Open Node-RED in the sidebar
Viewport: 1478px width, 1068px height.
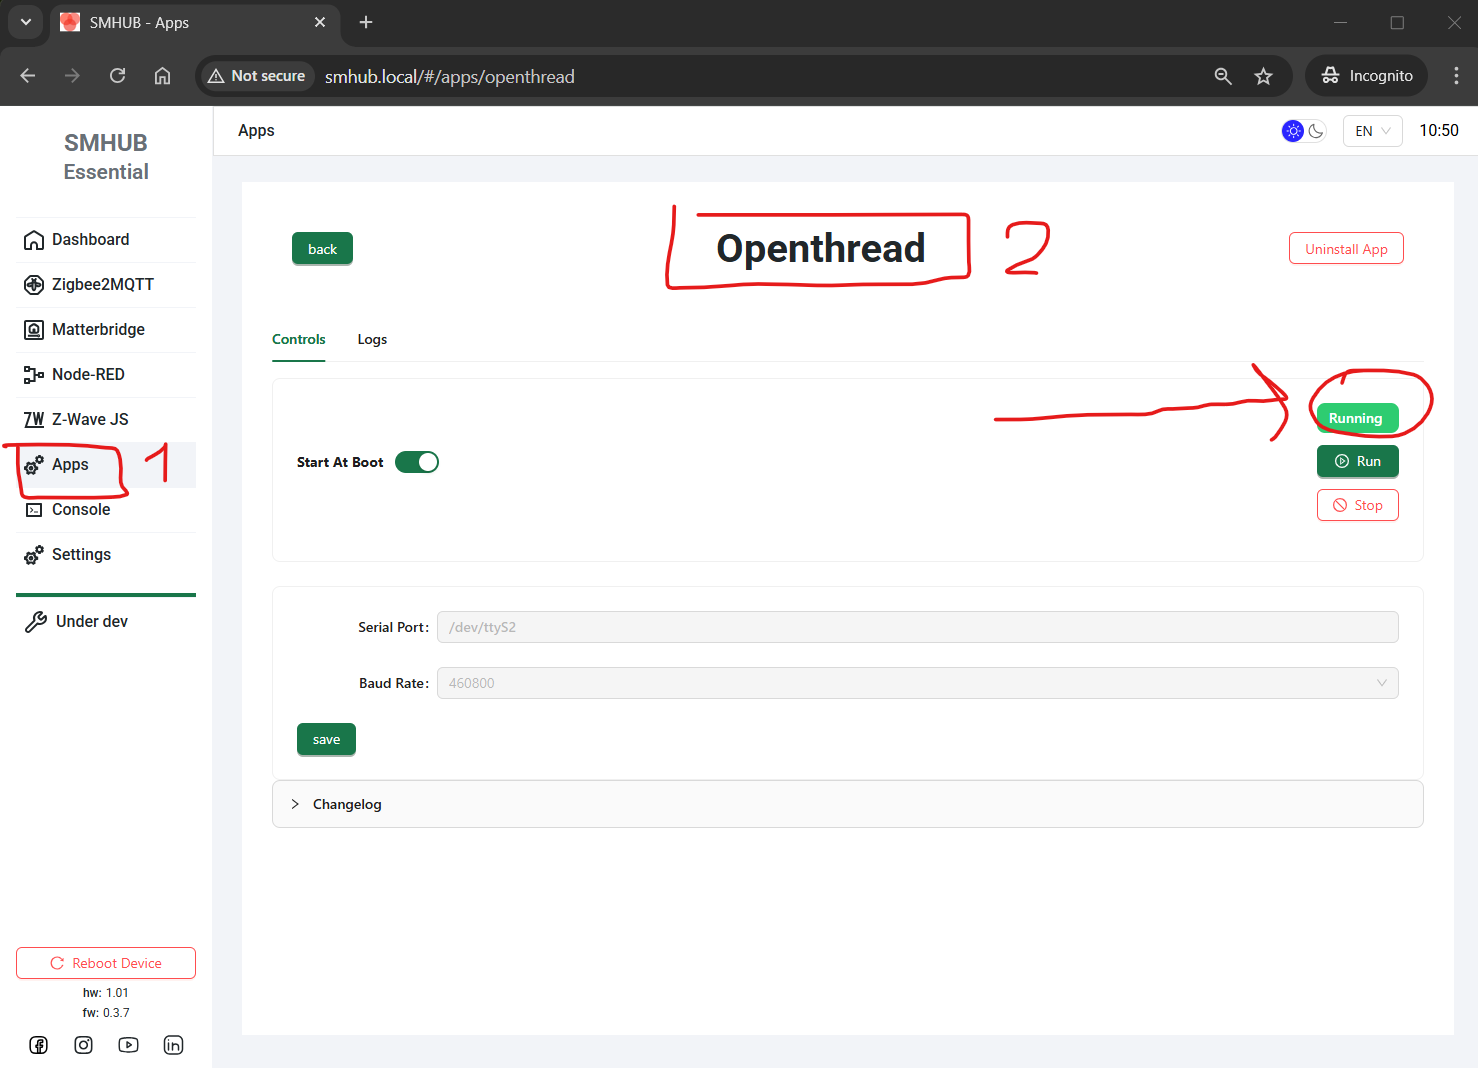pos(88,375)
